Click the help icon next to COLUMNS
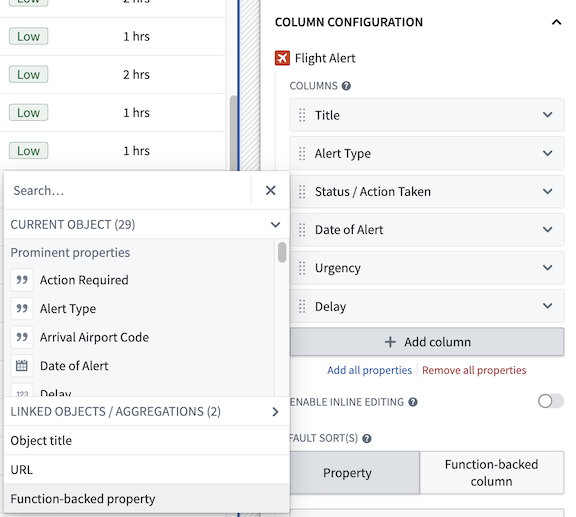576x517 pixels. pos(346,86)
